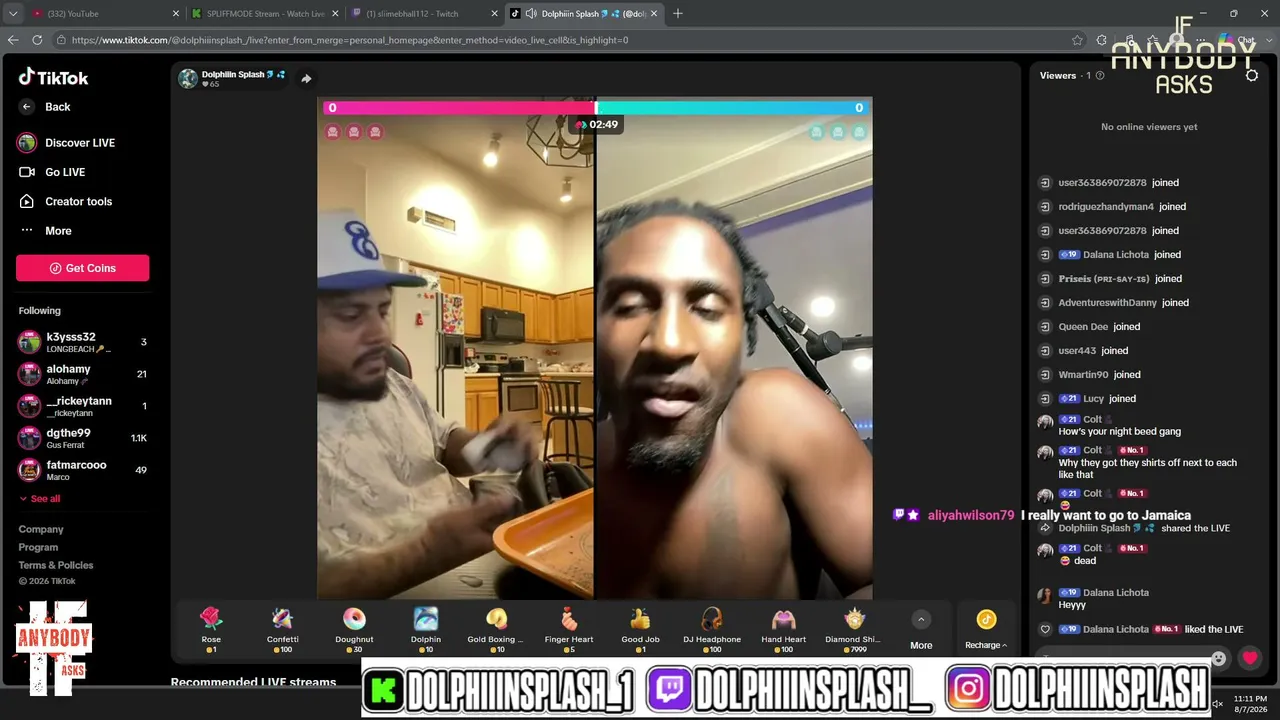
Task: Click Dalana Lichota's 'Heyyy' chat message
Action: pos(1072,605)
